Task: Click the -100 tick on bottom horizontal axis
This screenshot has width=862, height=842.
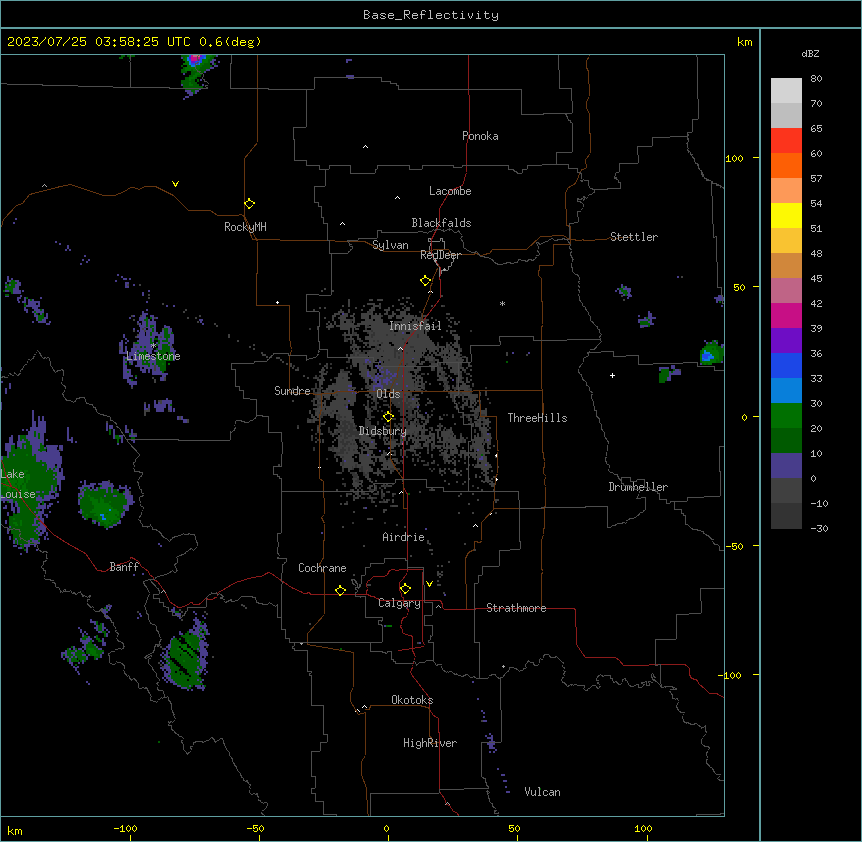Action: coord(125,828)
